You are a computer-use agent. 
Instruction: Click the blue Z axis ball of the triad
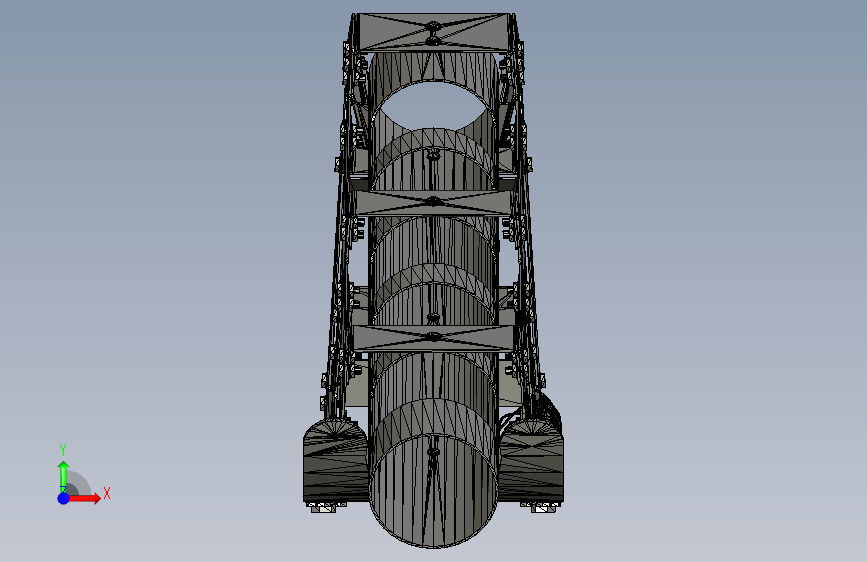[63, 498]
